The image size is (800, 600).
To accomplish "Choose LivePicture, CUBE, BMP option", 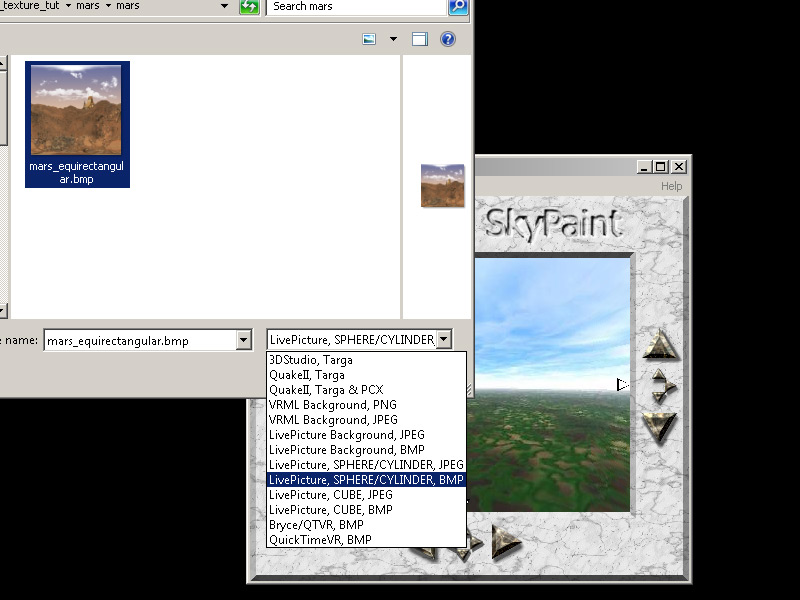I will point(366,510).
